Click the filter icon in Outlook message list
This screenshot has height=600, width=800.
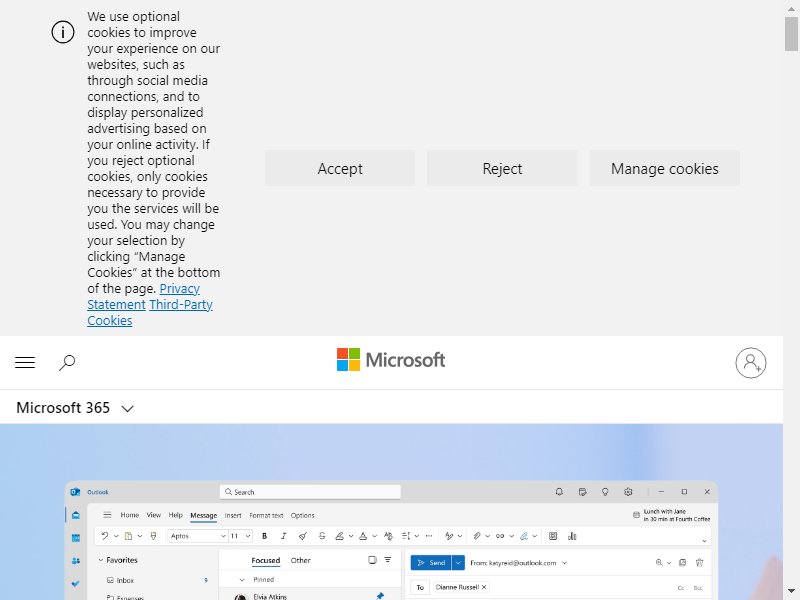pos(388,560)
